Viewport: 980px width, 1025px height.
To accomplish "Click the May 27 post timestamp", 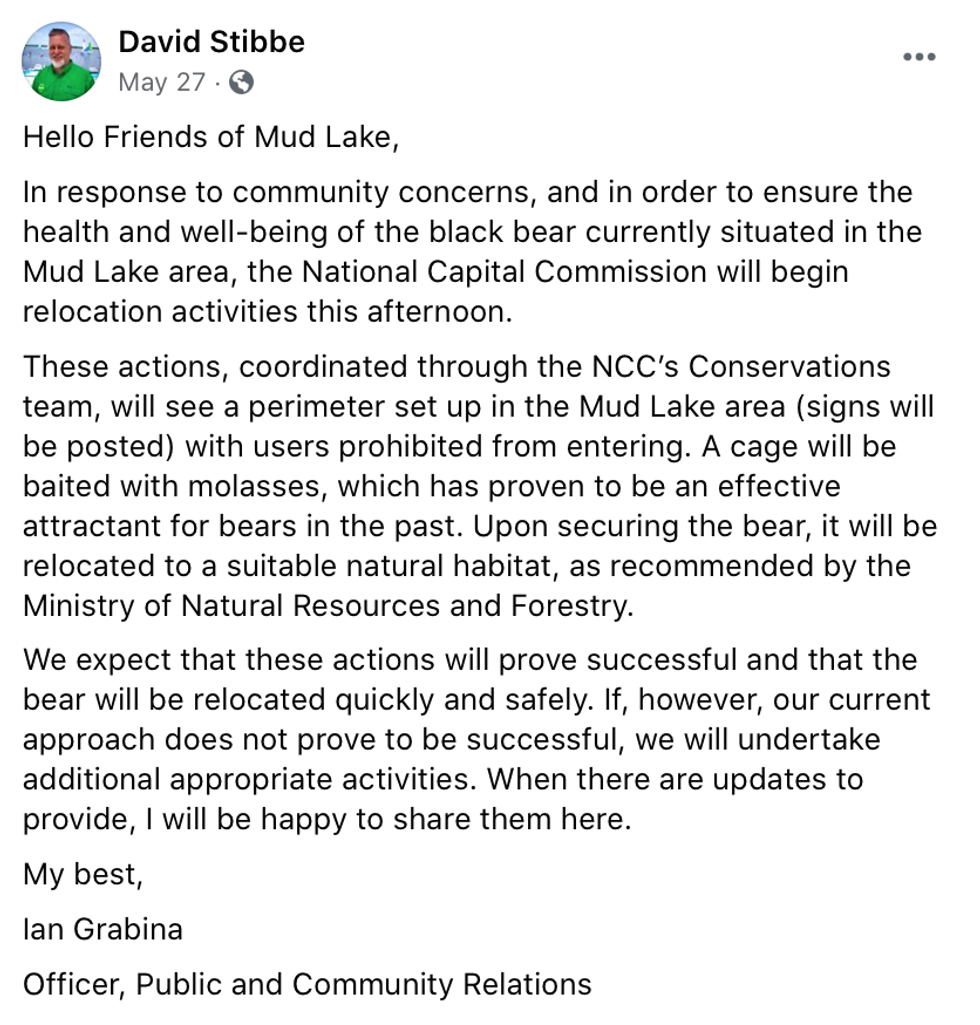I will [x=161, y=83].
